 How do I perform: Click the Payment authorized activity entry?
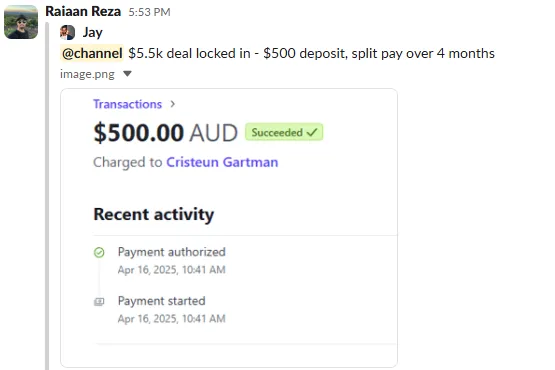172,261
